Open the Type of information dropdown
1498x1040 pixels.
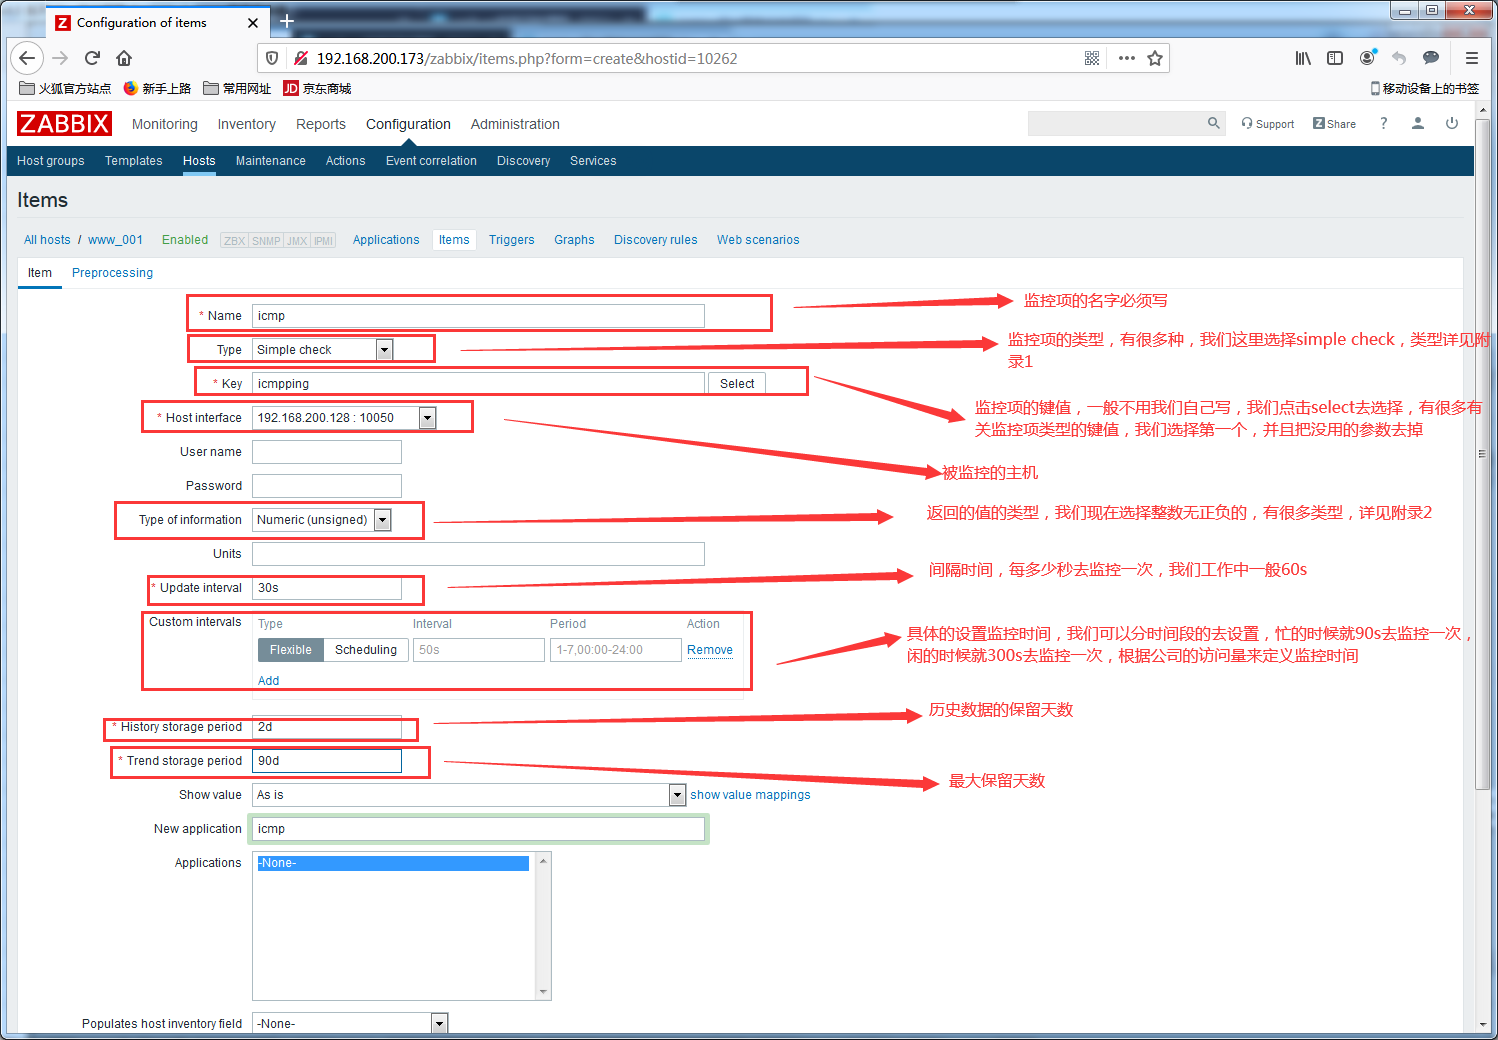[x=321, y=520]
